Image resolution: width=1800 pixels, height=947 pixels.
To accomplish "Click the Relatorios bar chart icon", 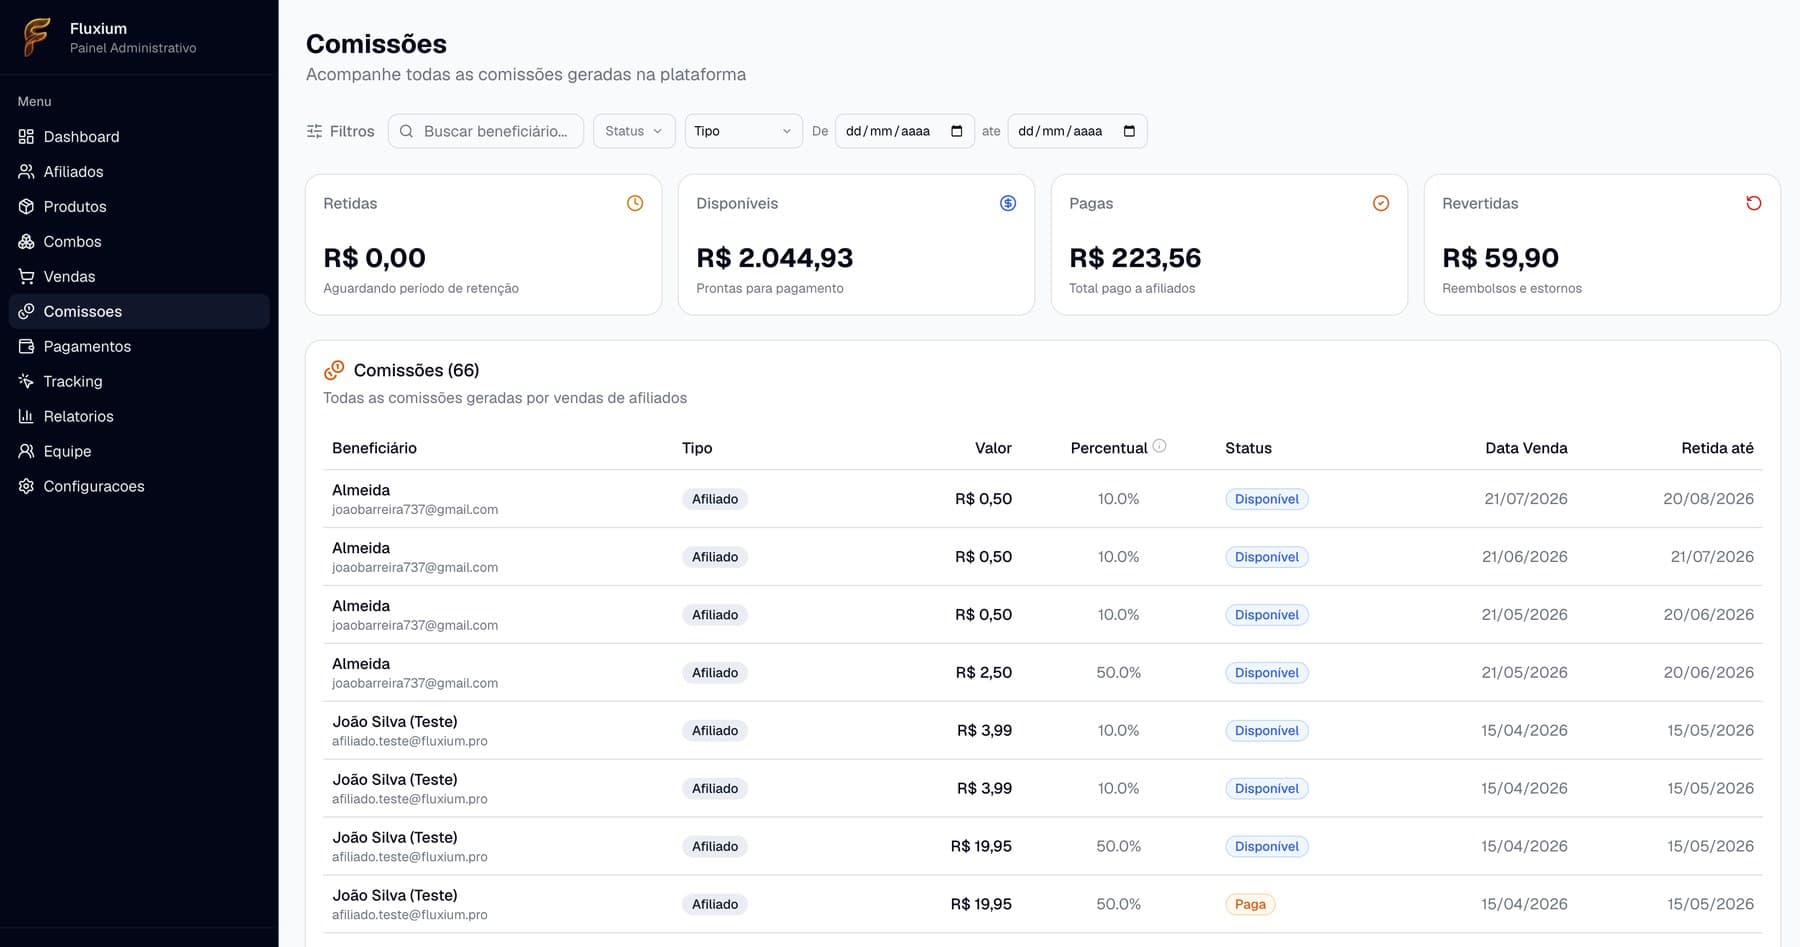I will click(x=26, y=416).
